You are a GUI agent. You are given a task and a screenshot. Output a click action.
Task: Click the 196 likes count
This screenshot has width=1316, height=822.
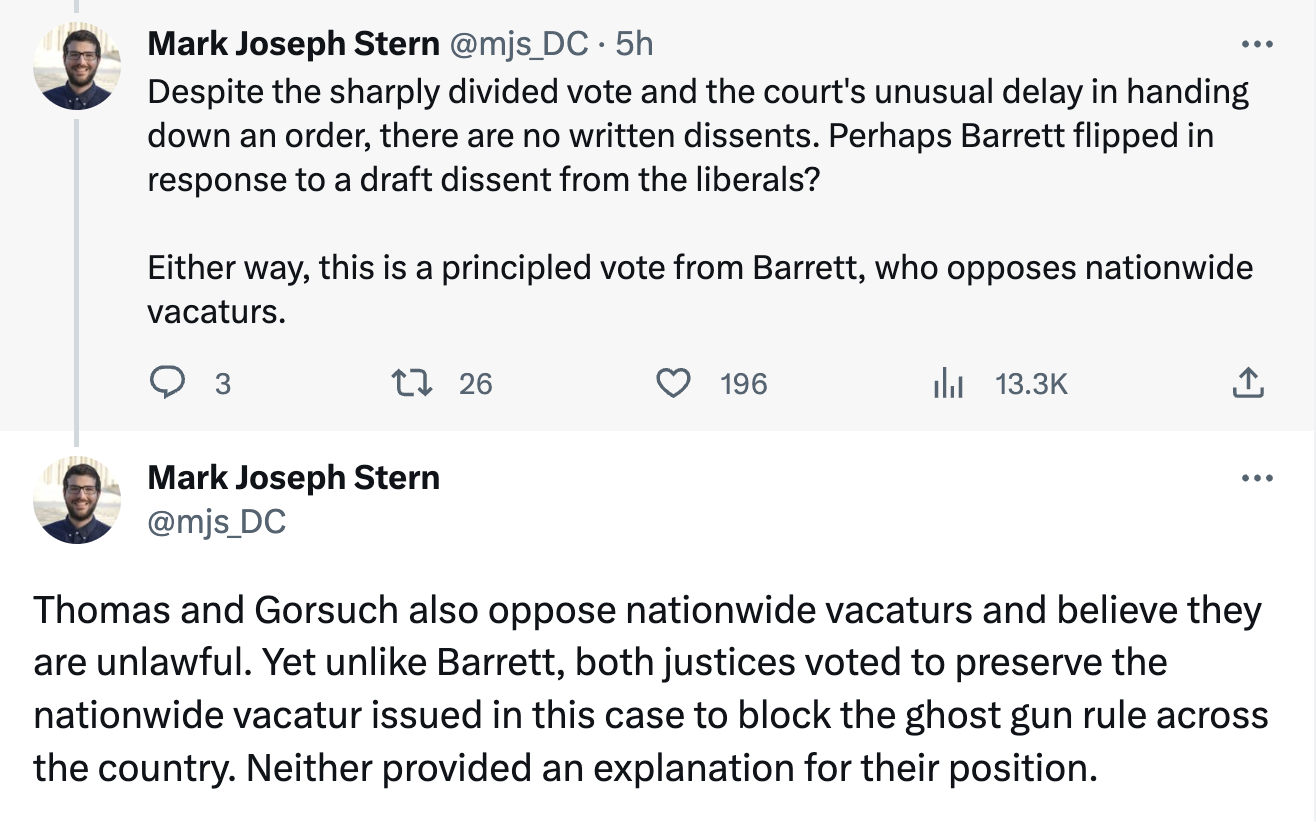(744, 383)
